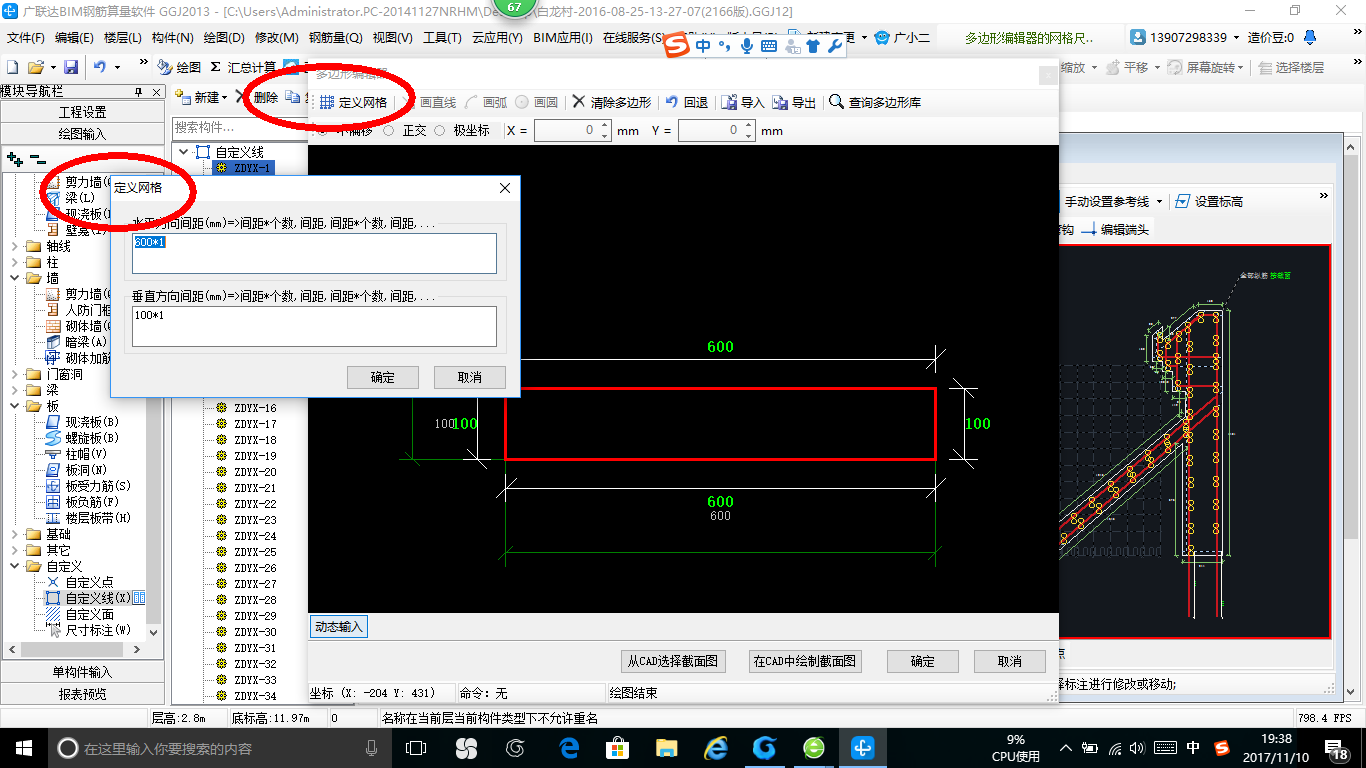Click the horizontal spacing field containing 600*1
Viewport: 1366px width, 768px height.
click(314, 253)
